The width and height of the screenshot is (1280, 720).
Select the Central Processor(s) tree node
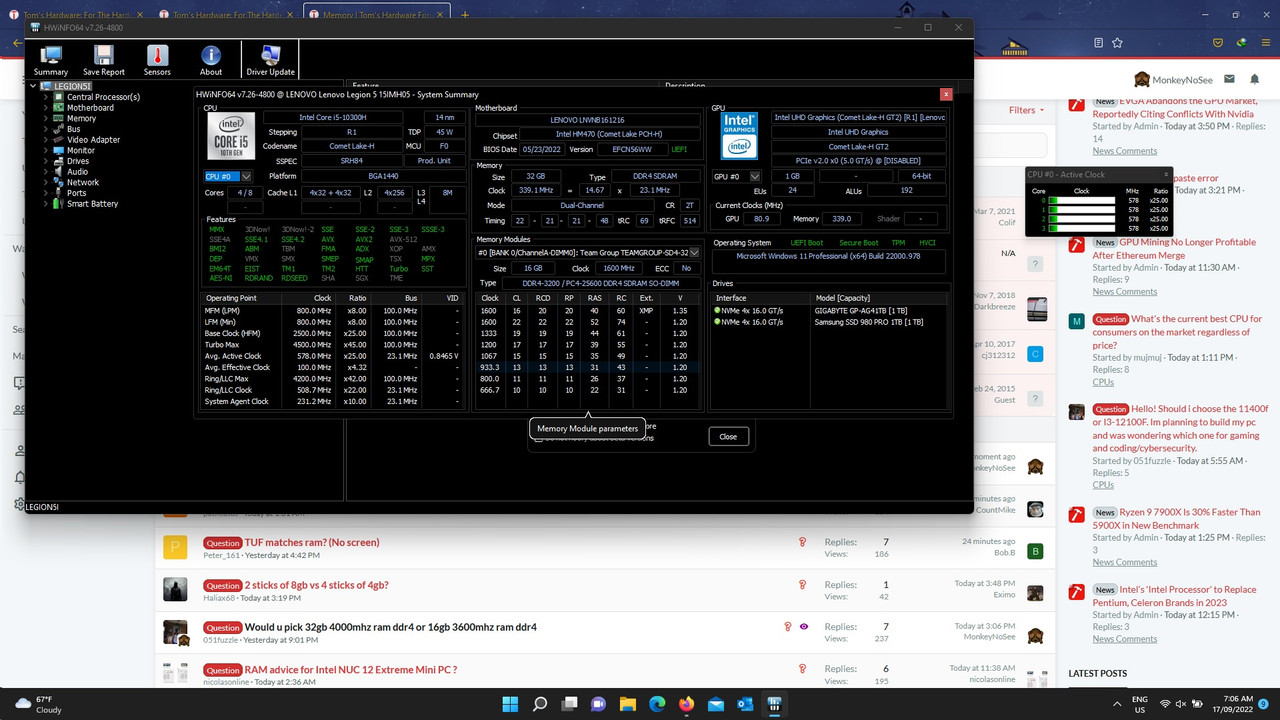[103, 97]
